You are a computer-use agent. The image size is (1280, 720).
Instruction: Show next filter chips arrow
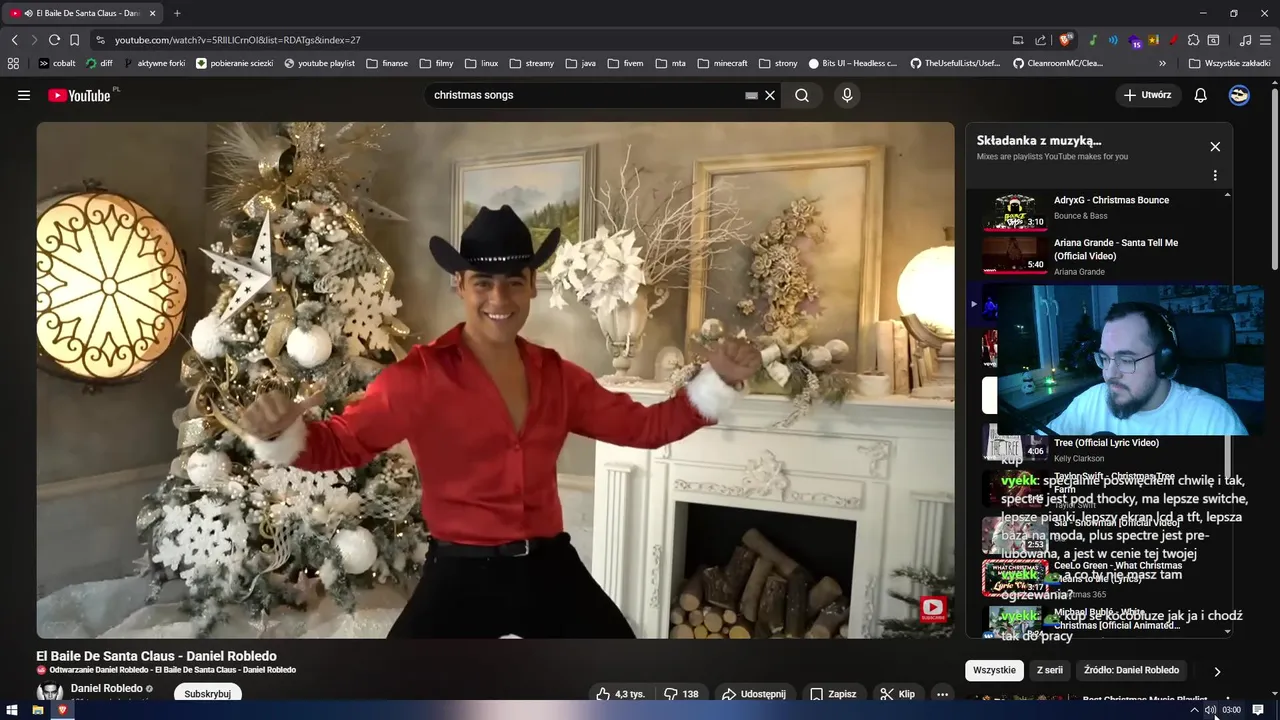click(x=1217, y=671)
